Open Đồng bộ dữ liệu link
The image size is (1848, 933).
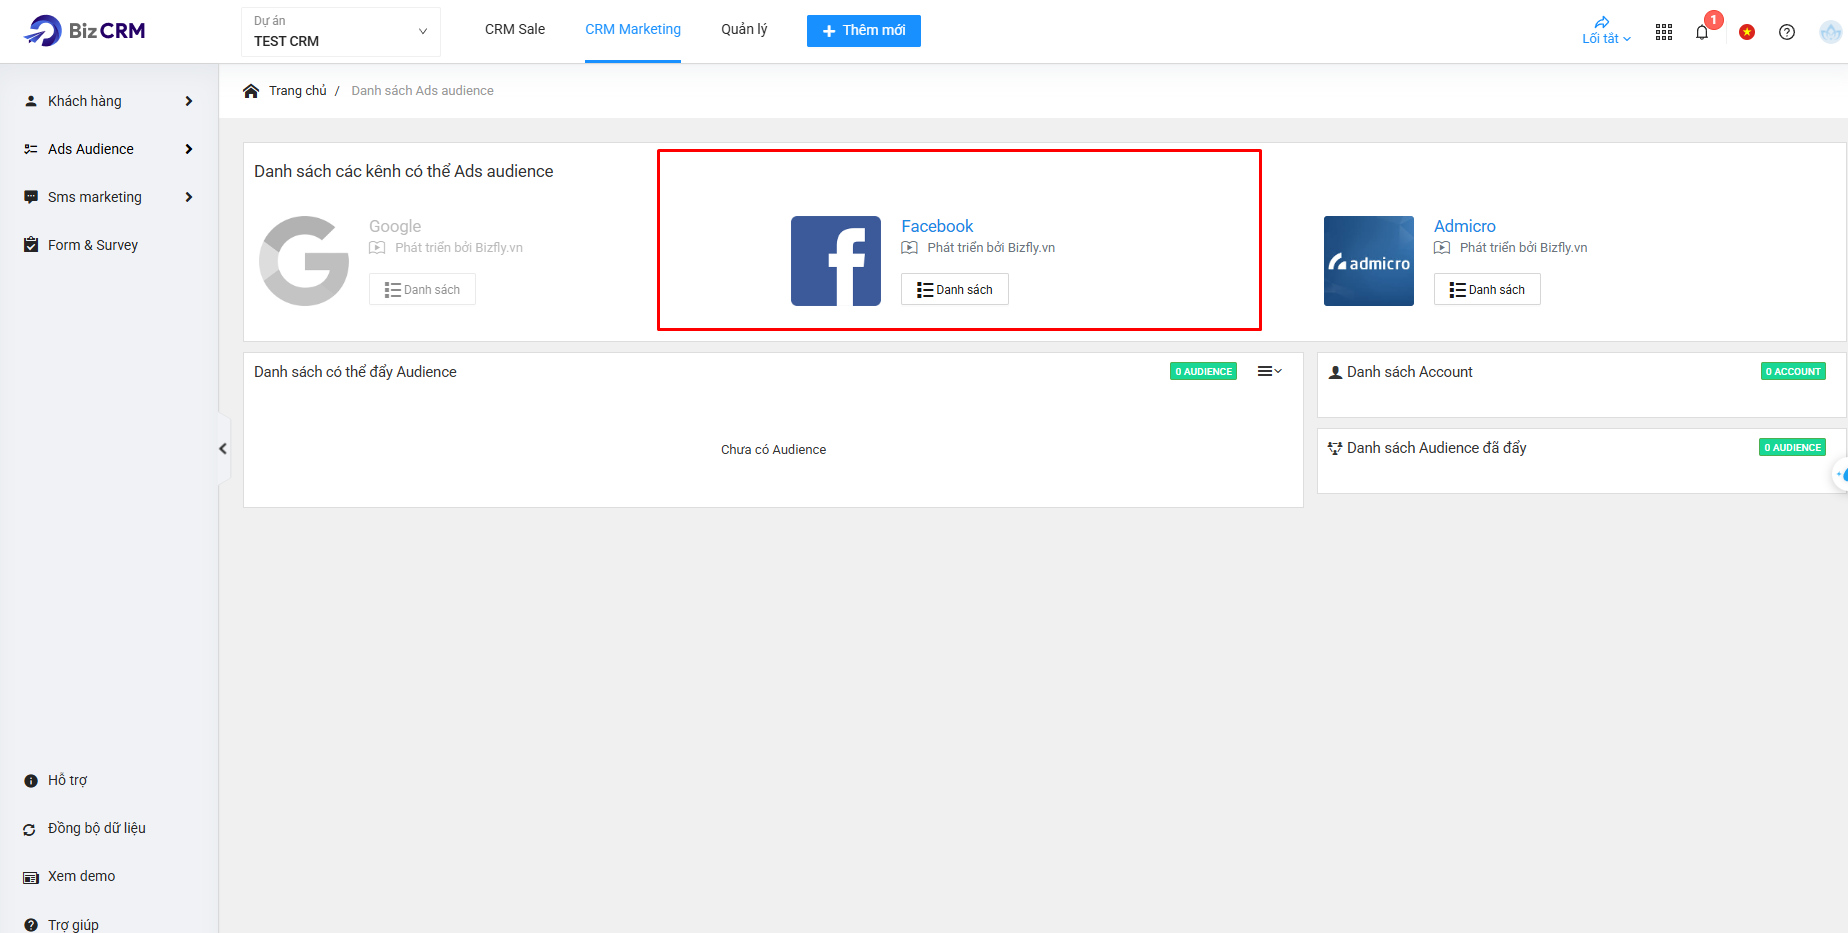[97, 828]
